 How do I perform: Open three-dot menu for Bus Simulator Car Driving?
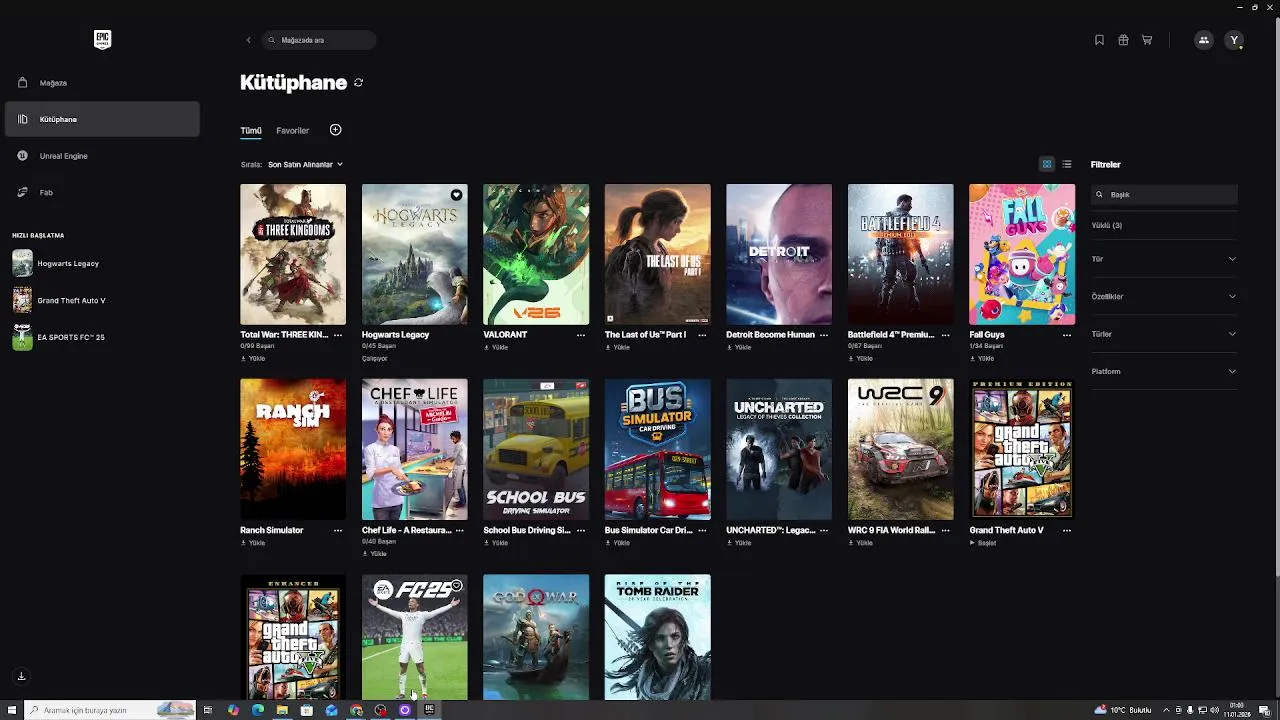(702, 530)
